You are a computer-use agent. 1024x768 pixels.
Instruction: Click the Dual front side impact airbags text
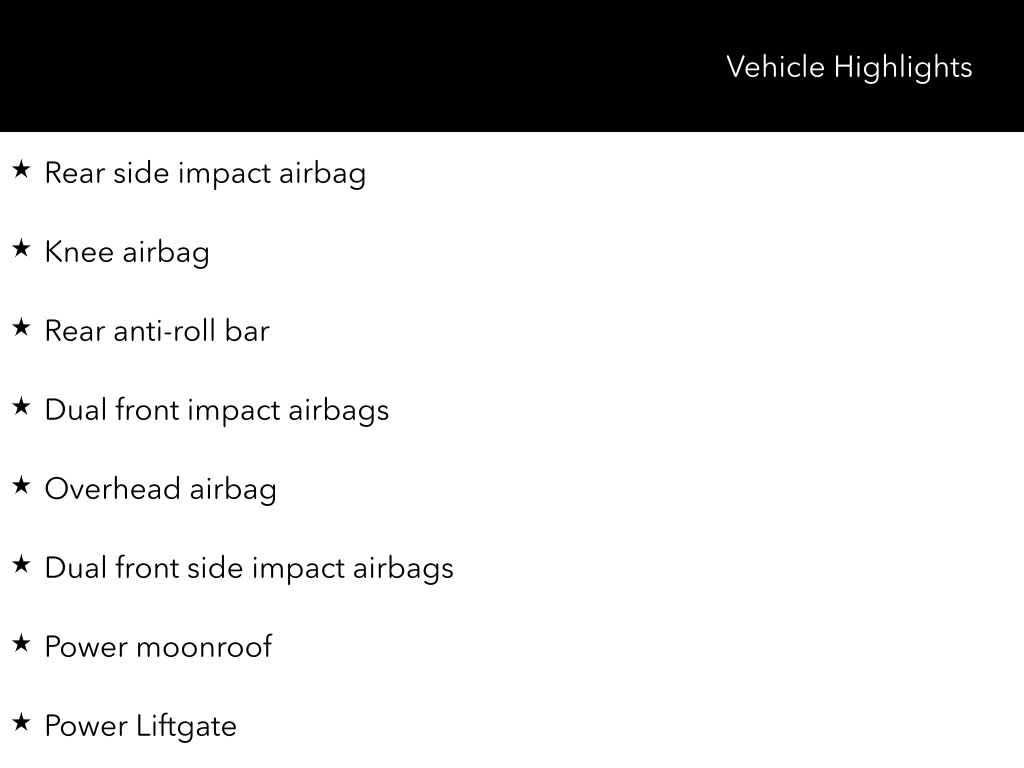tap(249, 568)
